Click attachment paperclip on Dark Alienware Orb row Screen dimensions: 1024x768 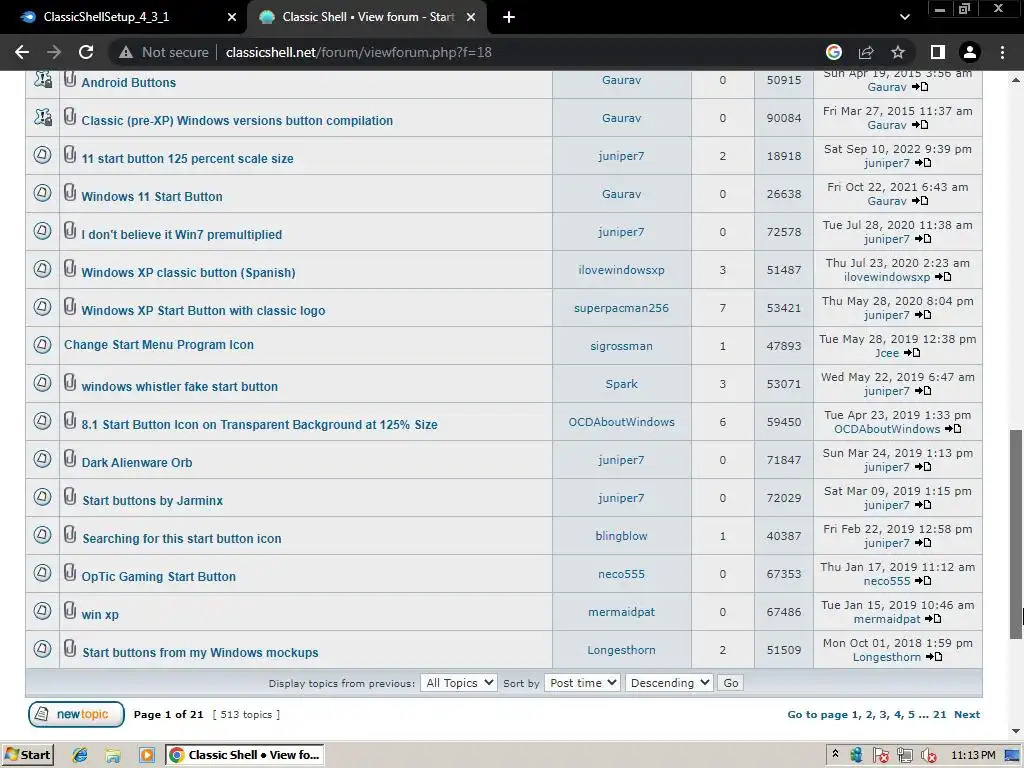tap(70, 458)
